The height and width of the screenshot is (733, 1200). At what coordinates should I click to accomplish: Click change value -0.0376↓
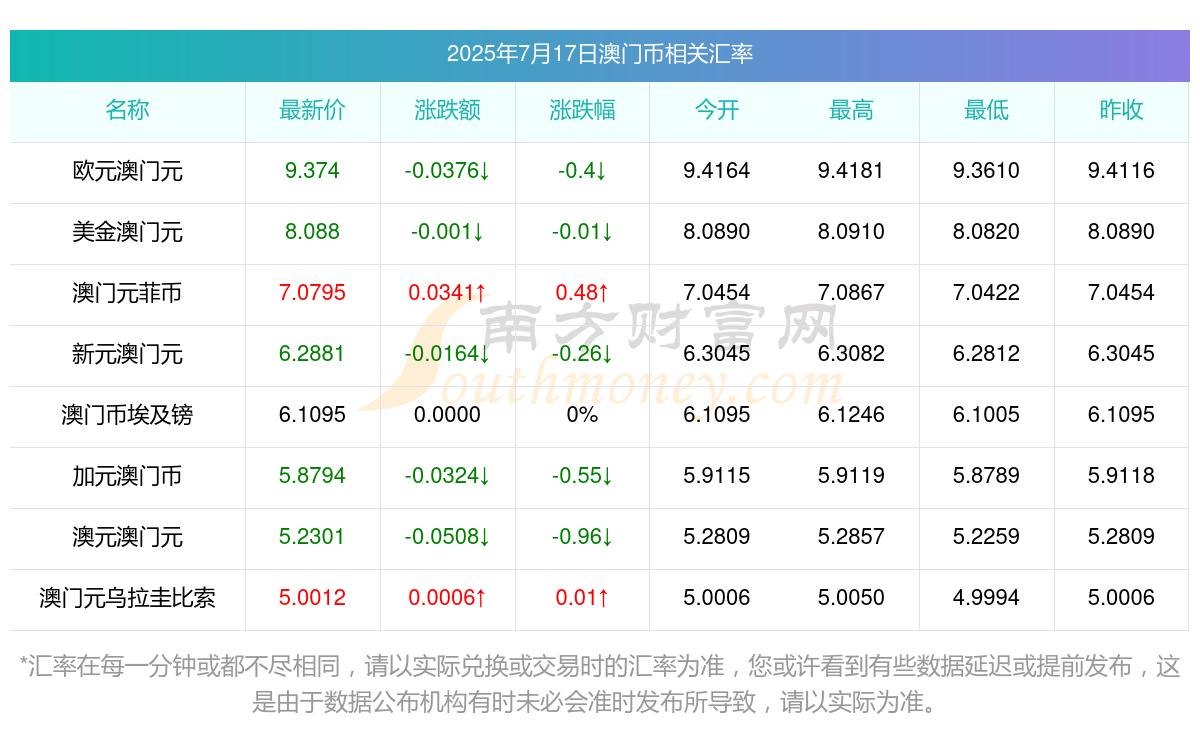[x=448, y=171]
